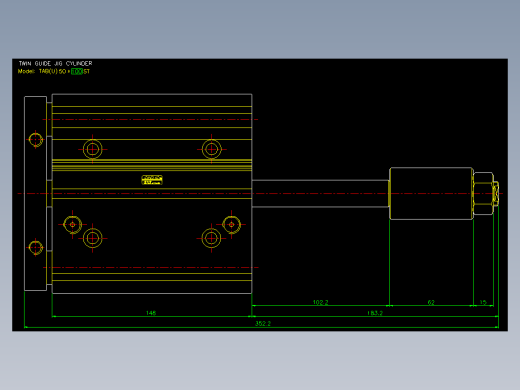Screen dimensions: 520x390
Task: Select the 102.2 dimension text
Action: click(320, 302)
